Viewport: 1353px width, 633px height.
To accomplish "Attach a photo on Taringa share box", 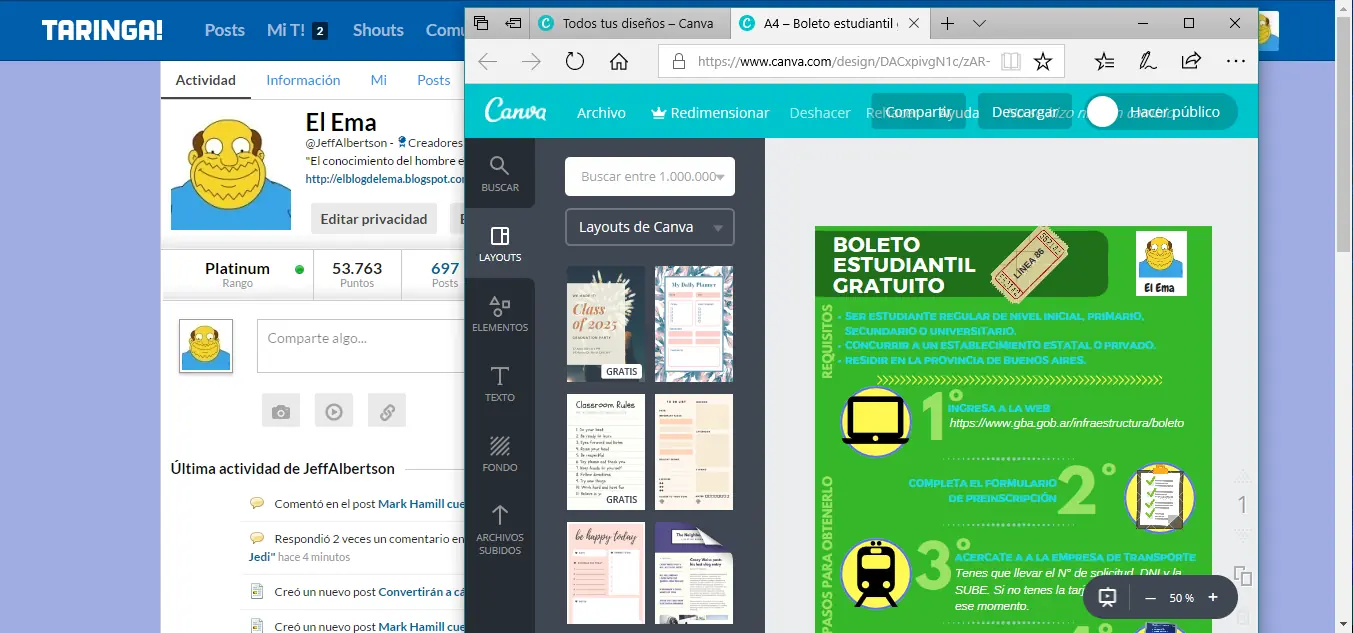I will [281, 410].
